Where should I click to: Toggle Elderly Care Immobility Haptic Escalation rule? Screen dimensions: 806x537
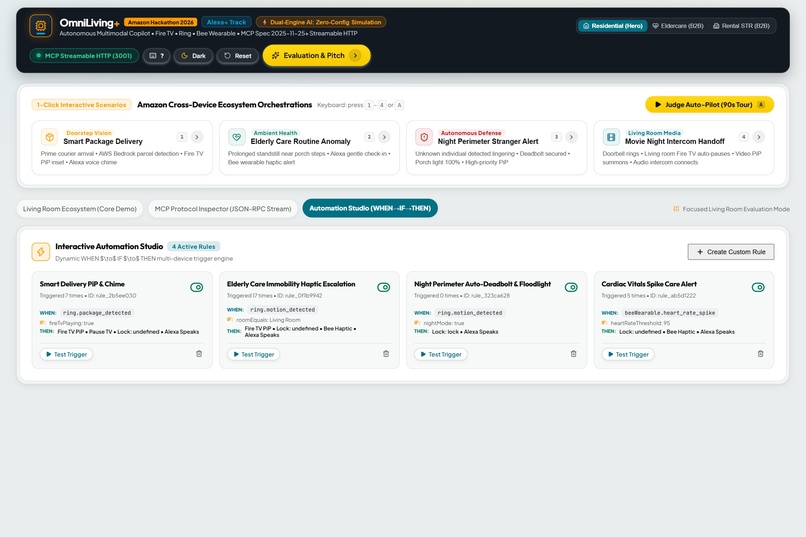[x=383, y=287]
